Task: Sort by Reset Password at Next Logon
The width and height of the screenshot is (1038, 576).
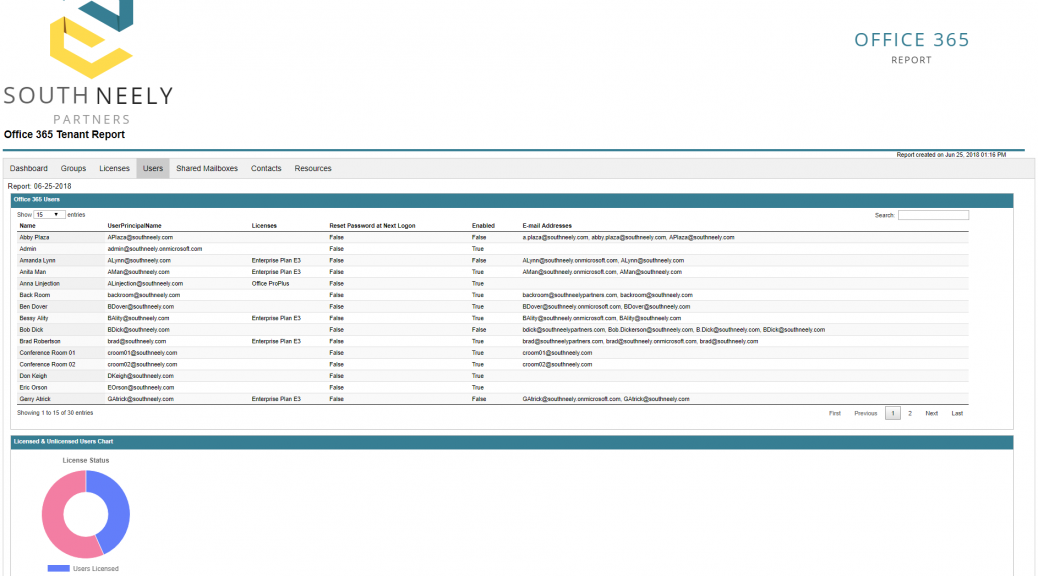Action: 372,226
